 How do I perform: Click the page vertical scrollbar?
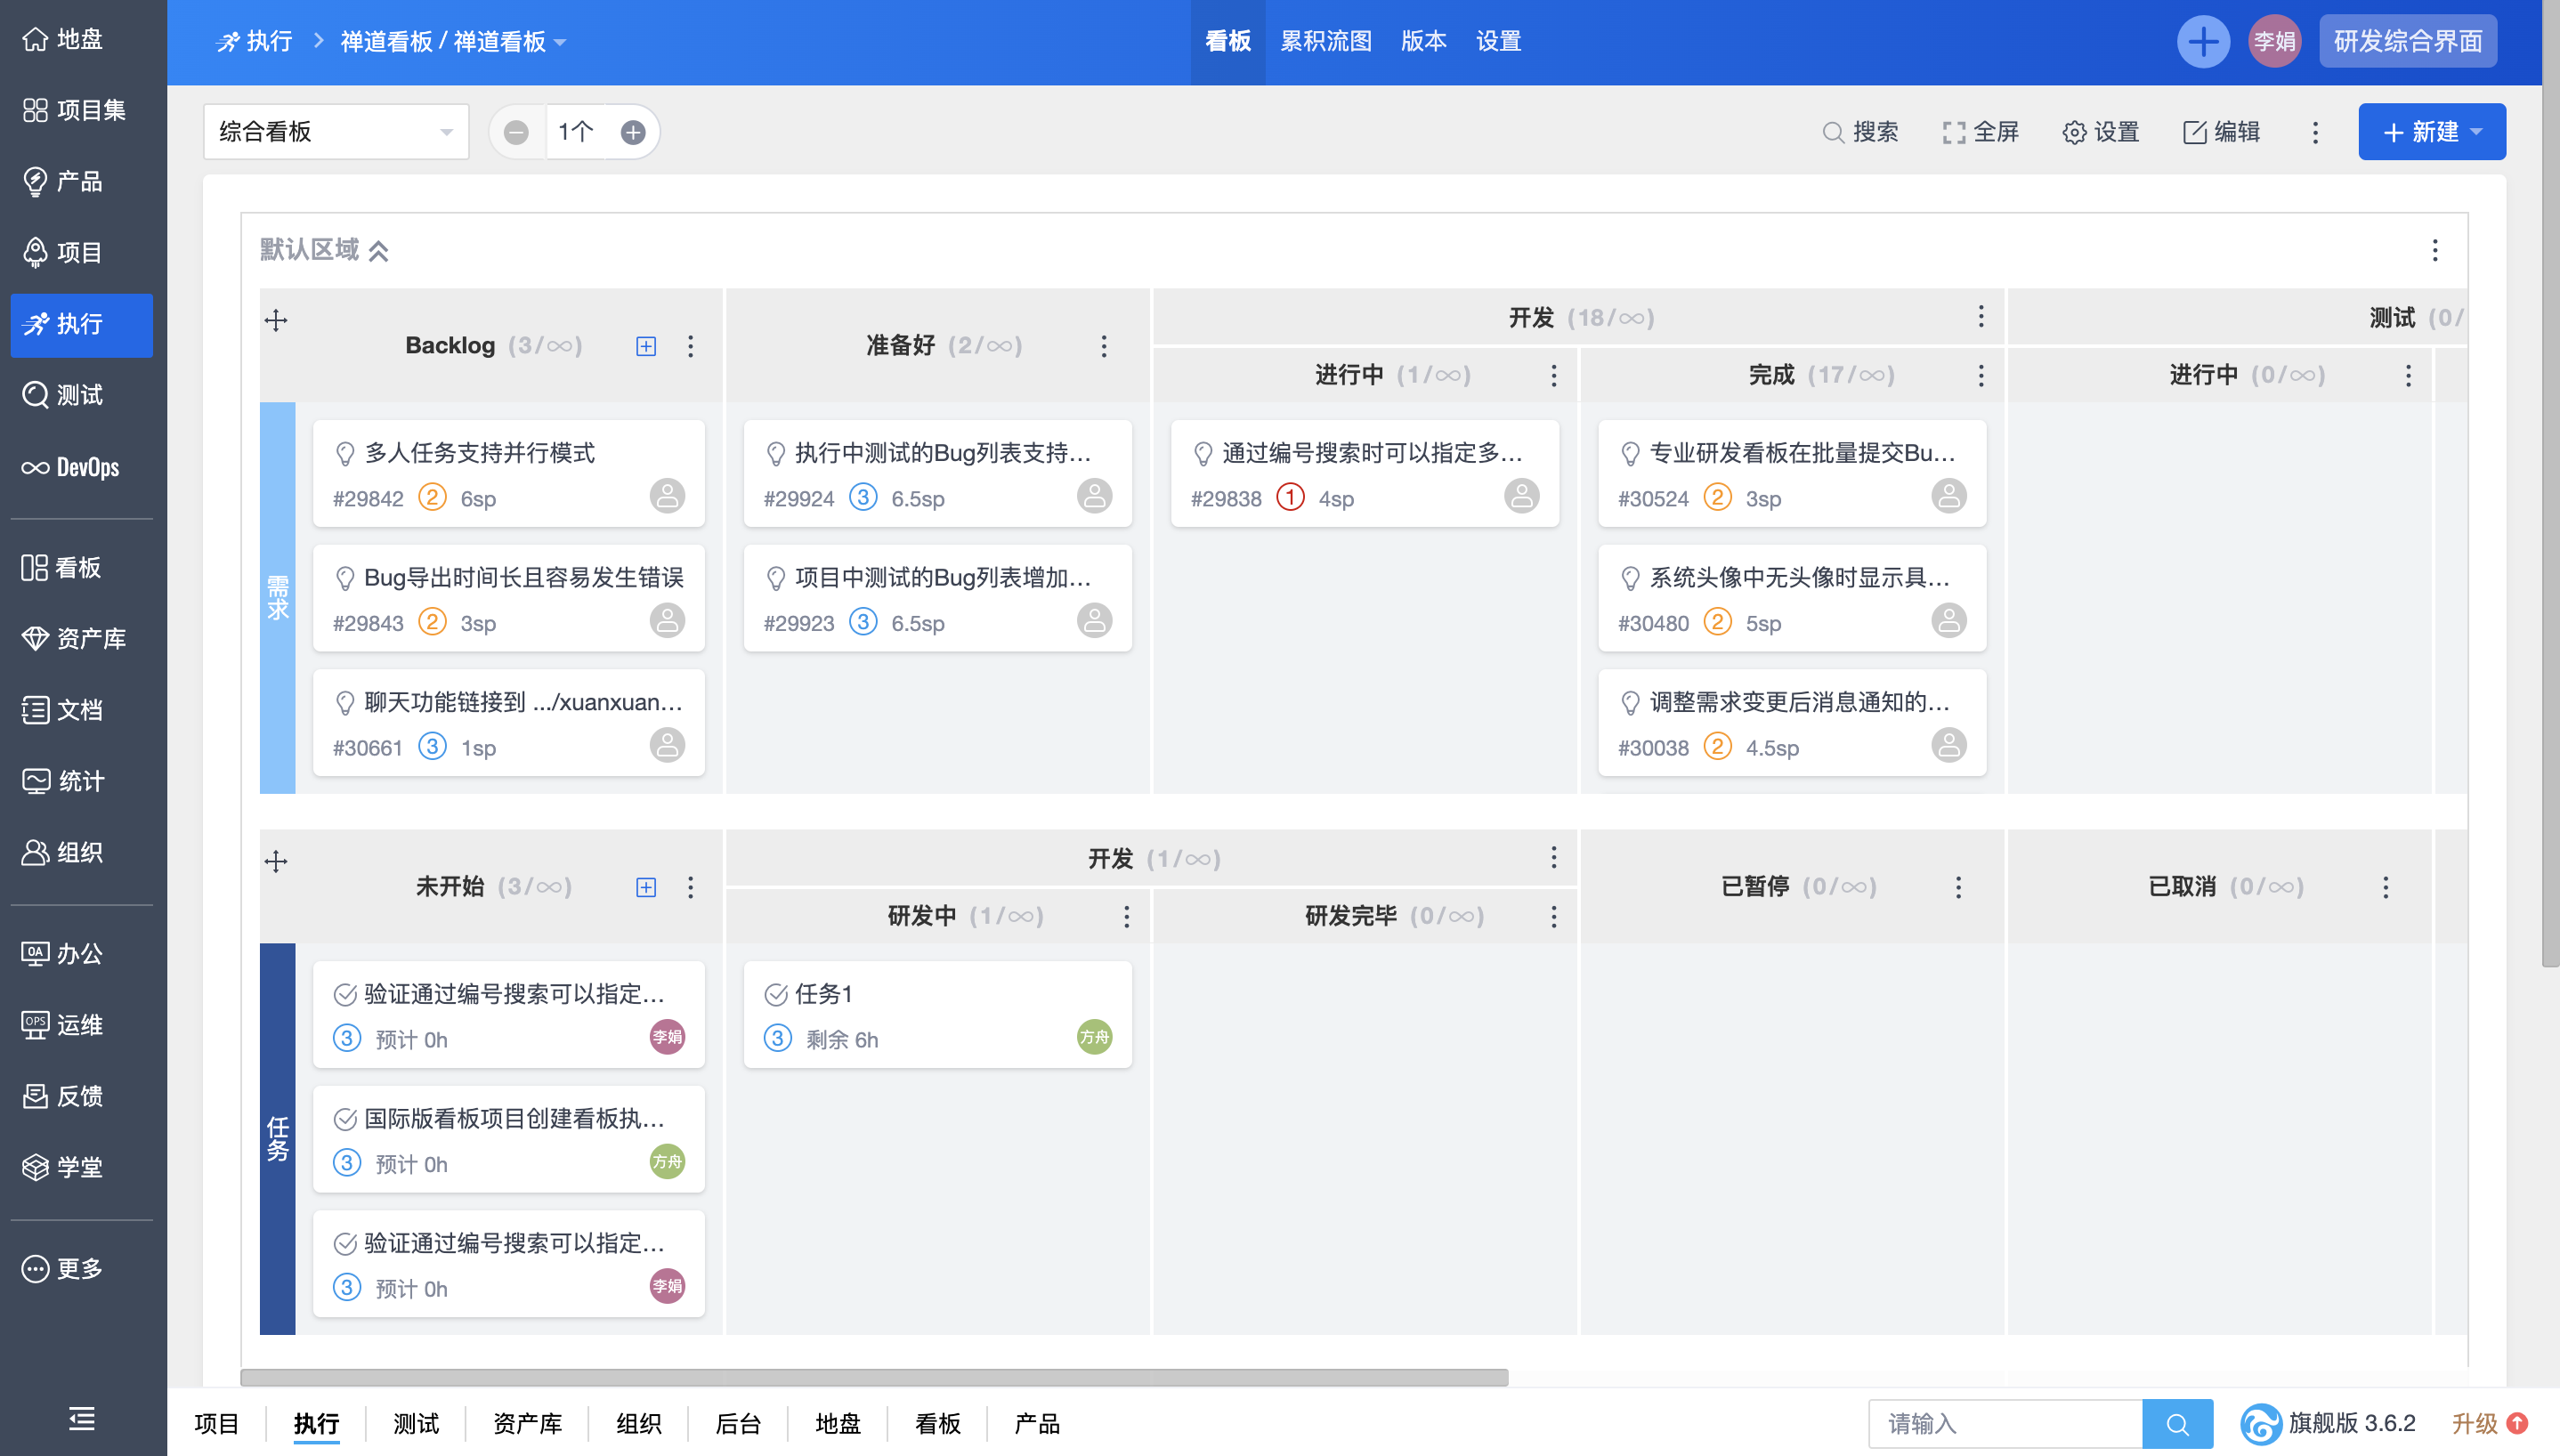click(x=2550, y=484)
